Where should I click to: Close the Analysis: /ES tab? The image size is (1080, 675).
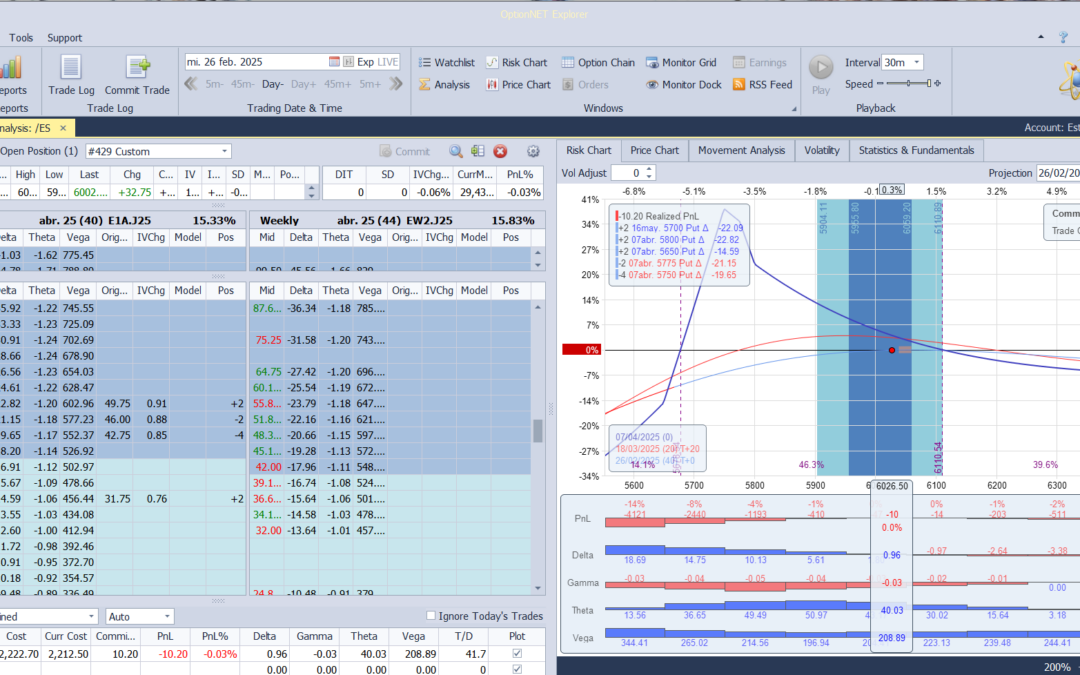pos(63,128)
